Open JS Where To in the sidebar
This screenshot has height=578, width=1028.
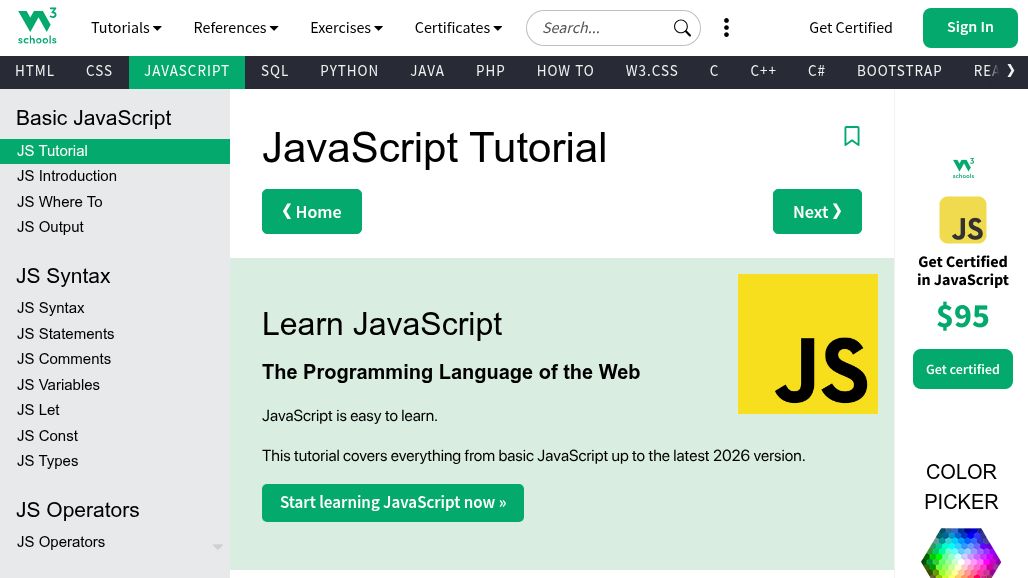[115, 202]
